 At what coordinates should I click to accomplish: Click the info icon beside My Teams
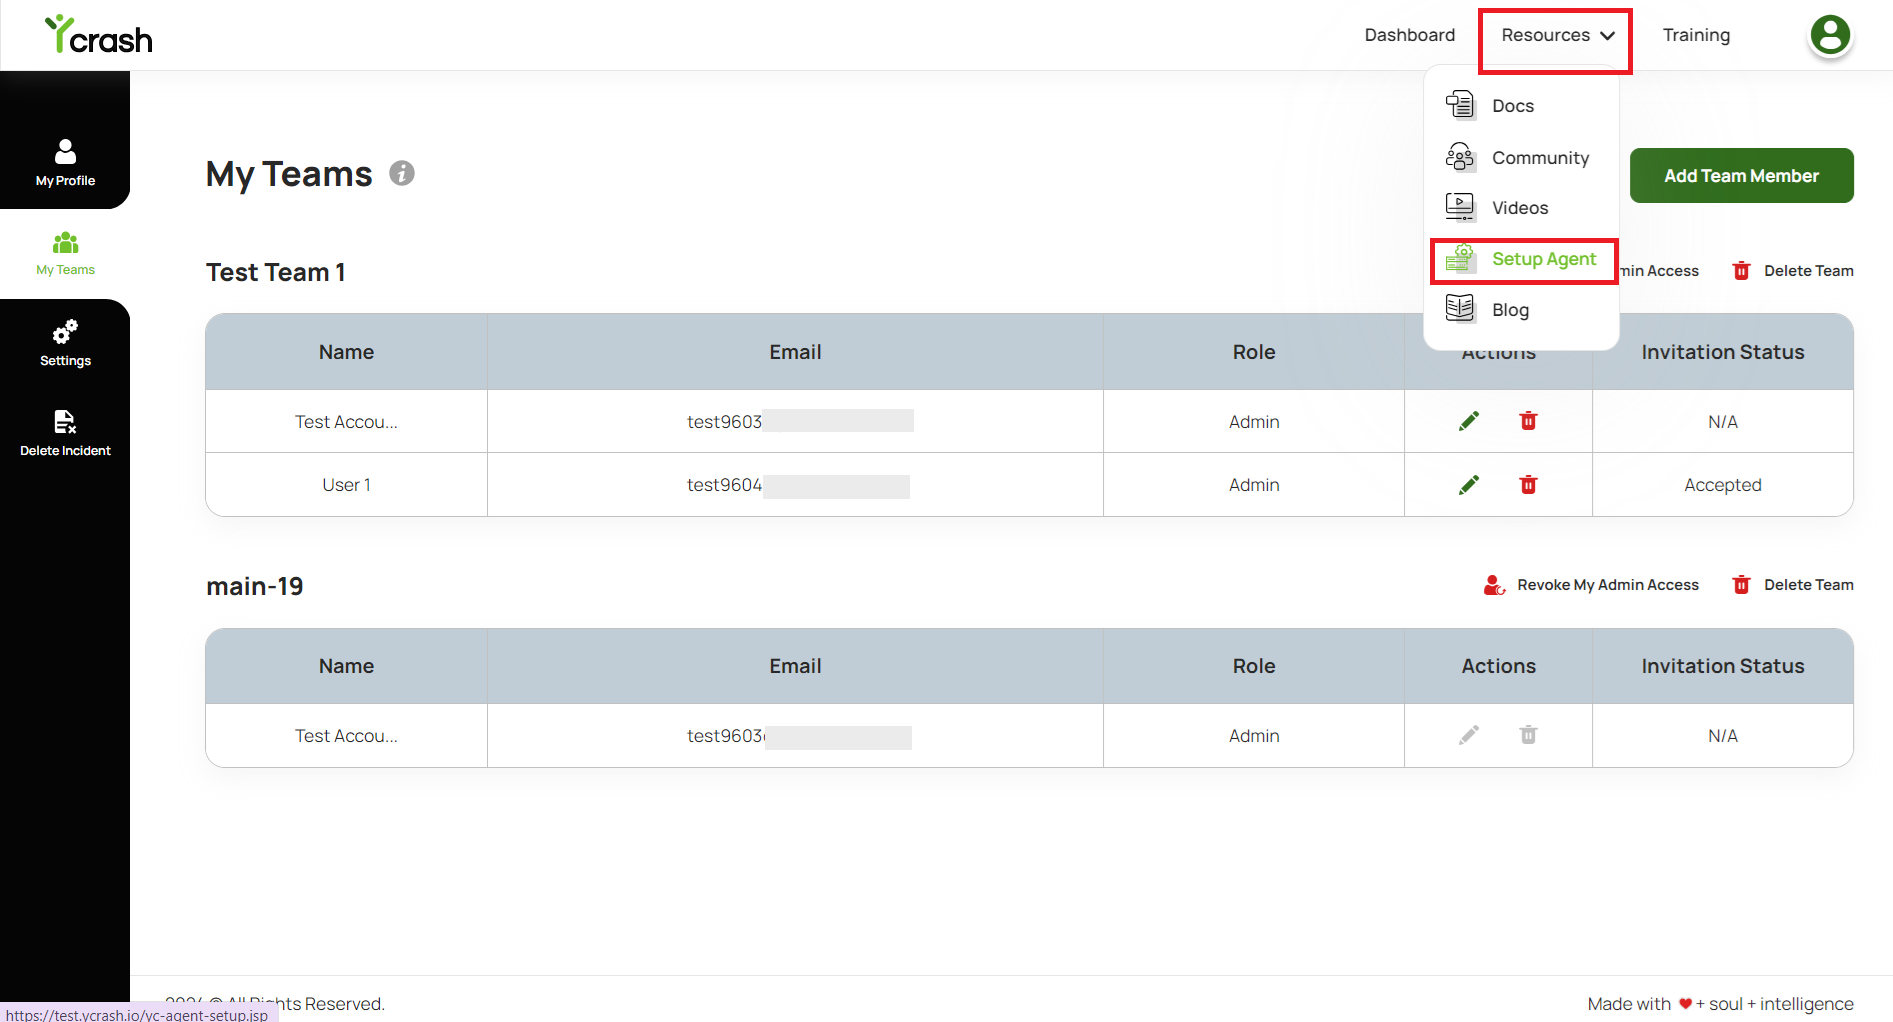coord(402,173)
